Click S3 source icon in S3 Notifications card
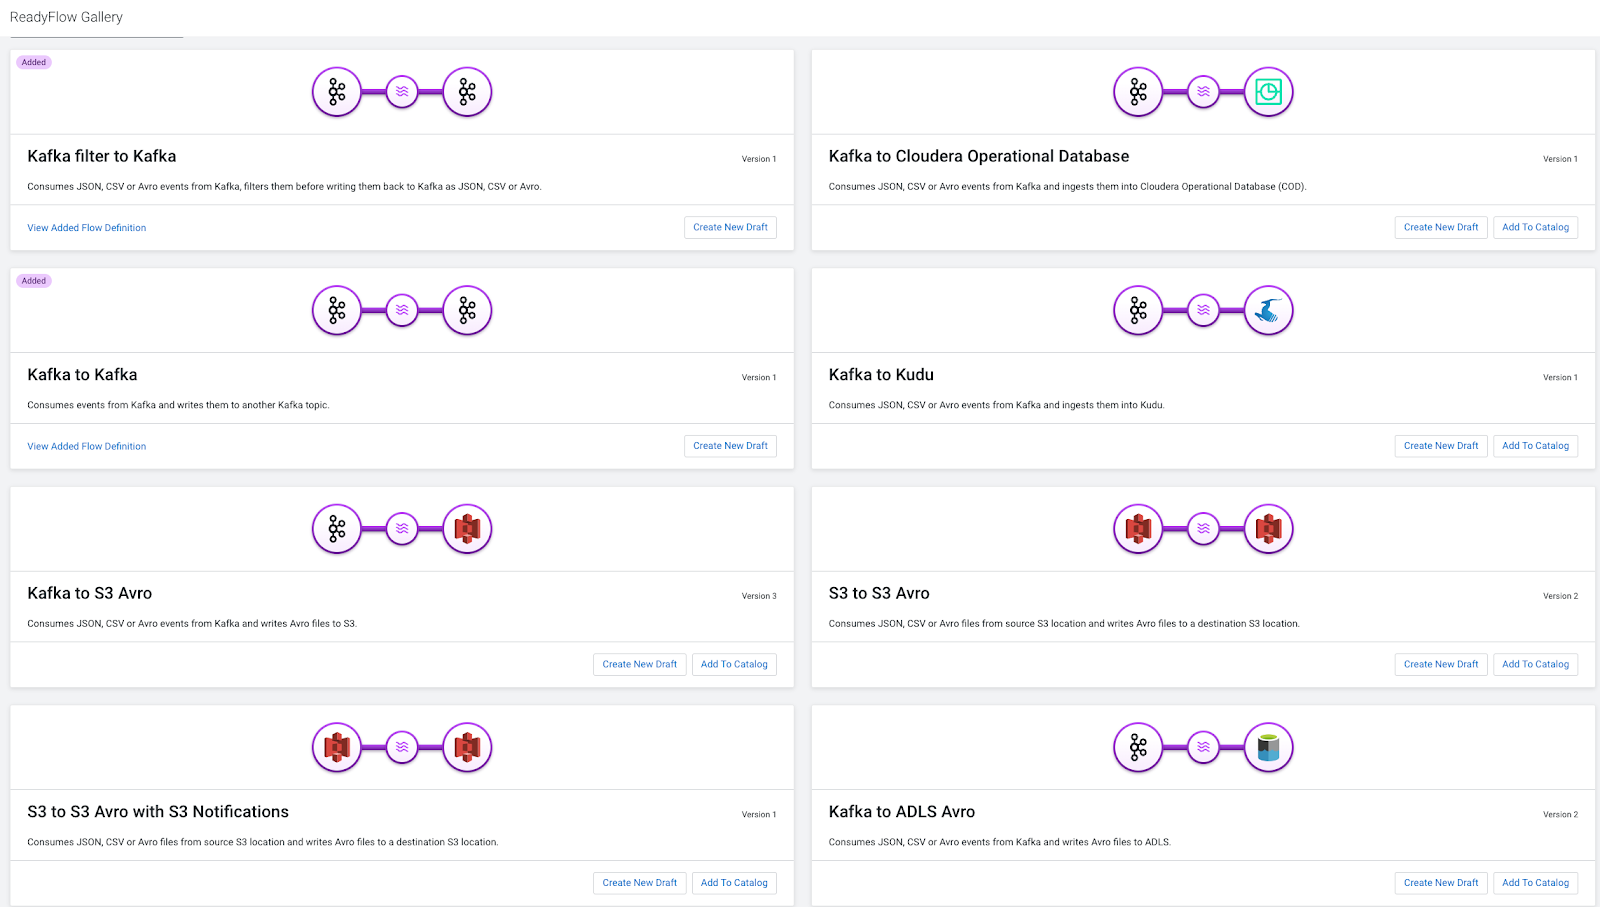Viewport: 1600px width, 907px height. click(337, 748)
